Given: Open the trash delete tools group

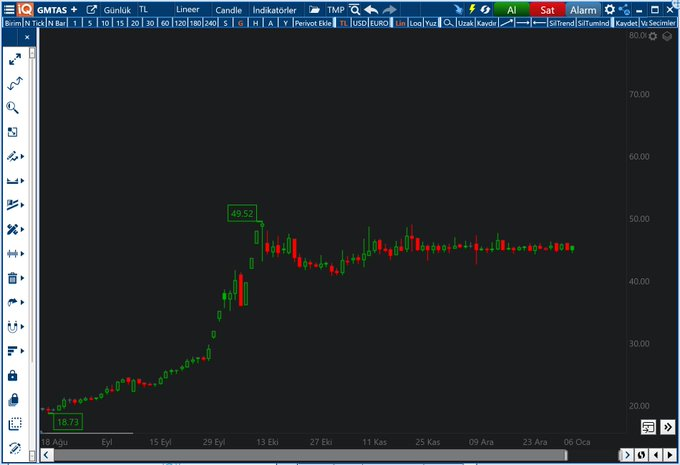Looking at the screenshot, I should [15, 278].
